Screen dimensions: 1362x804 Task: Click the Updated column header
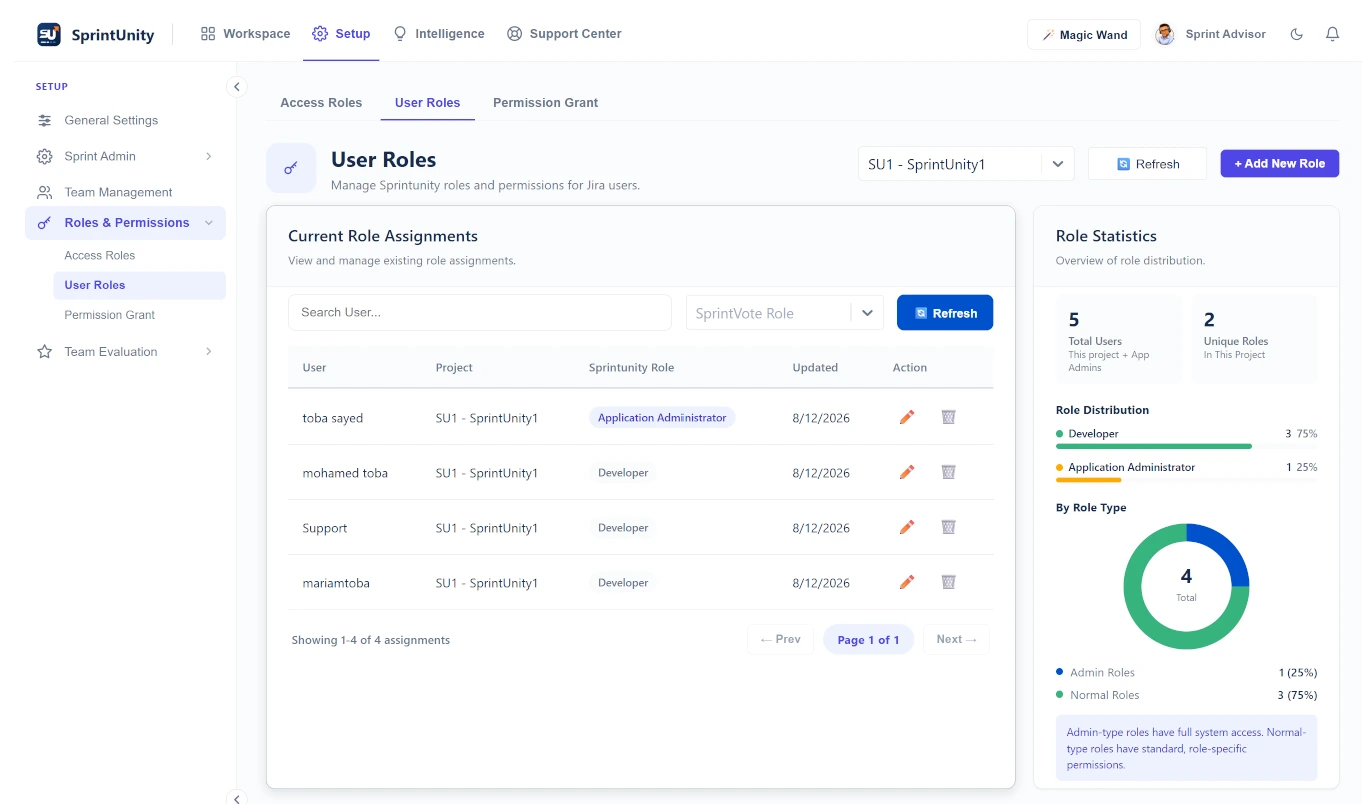tap(815, 367)
